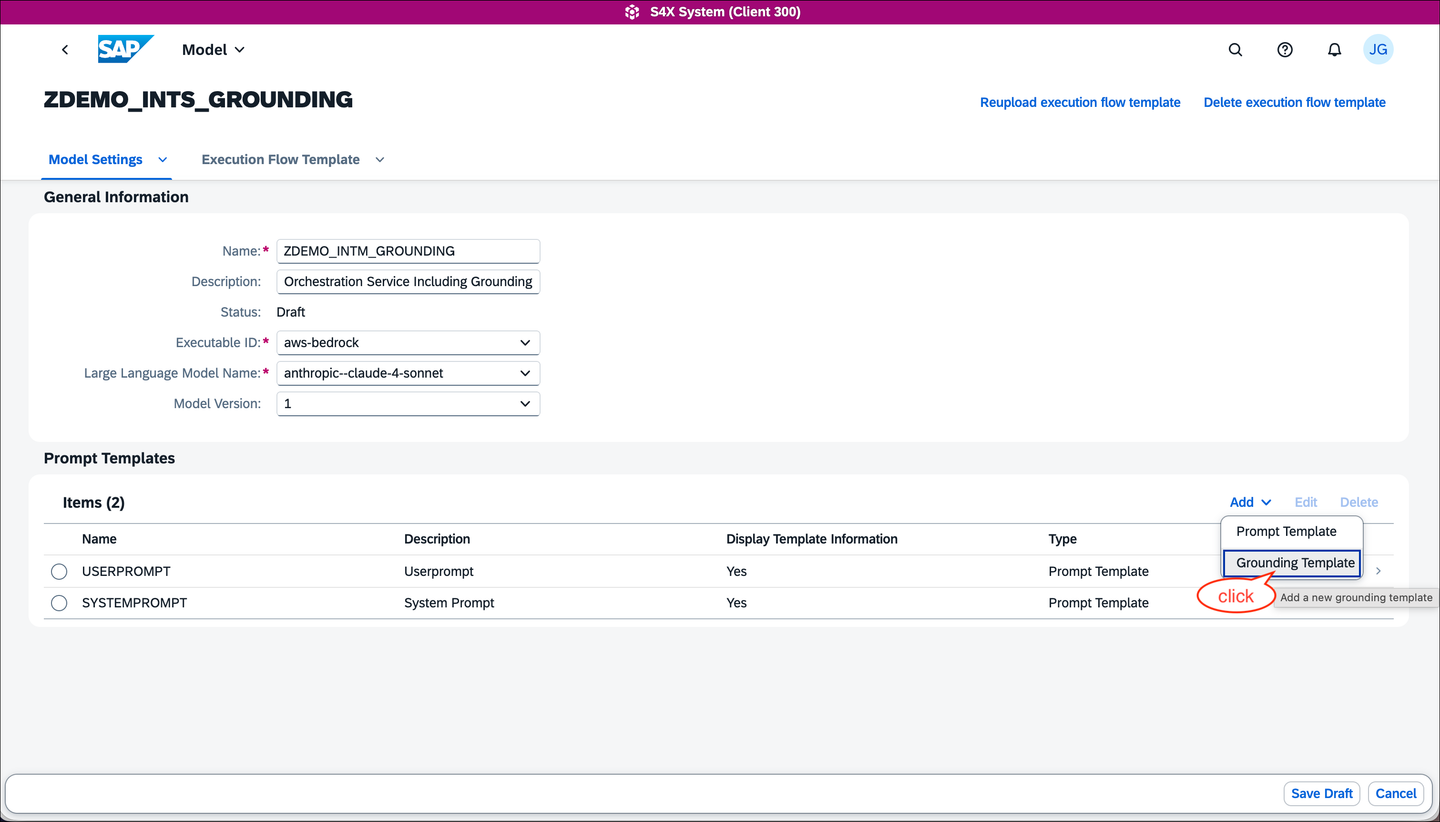
Task: Expand the Model Settings tab chevron
Action: tap(163, 160)
